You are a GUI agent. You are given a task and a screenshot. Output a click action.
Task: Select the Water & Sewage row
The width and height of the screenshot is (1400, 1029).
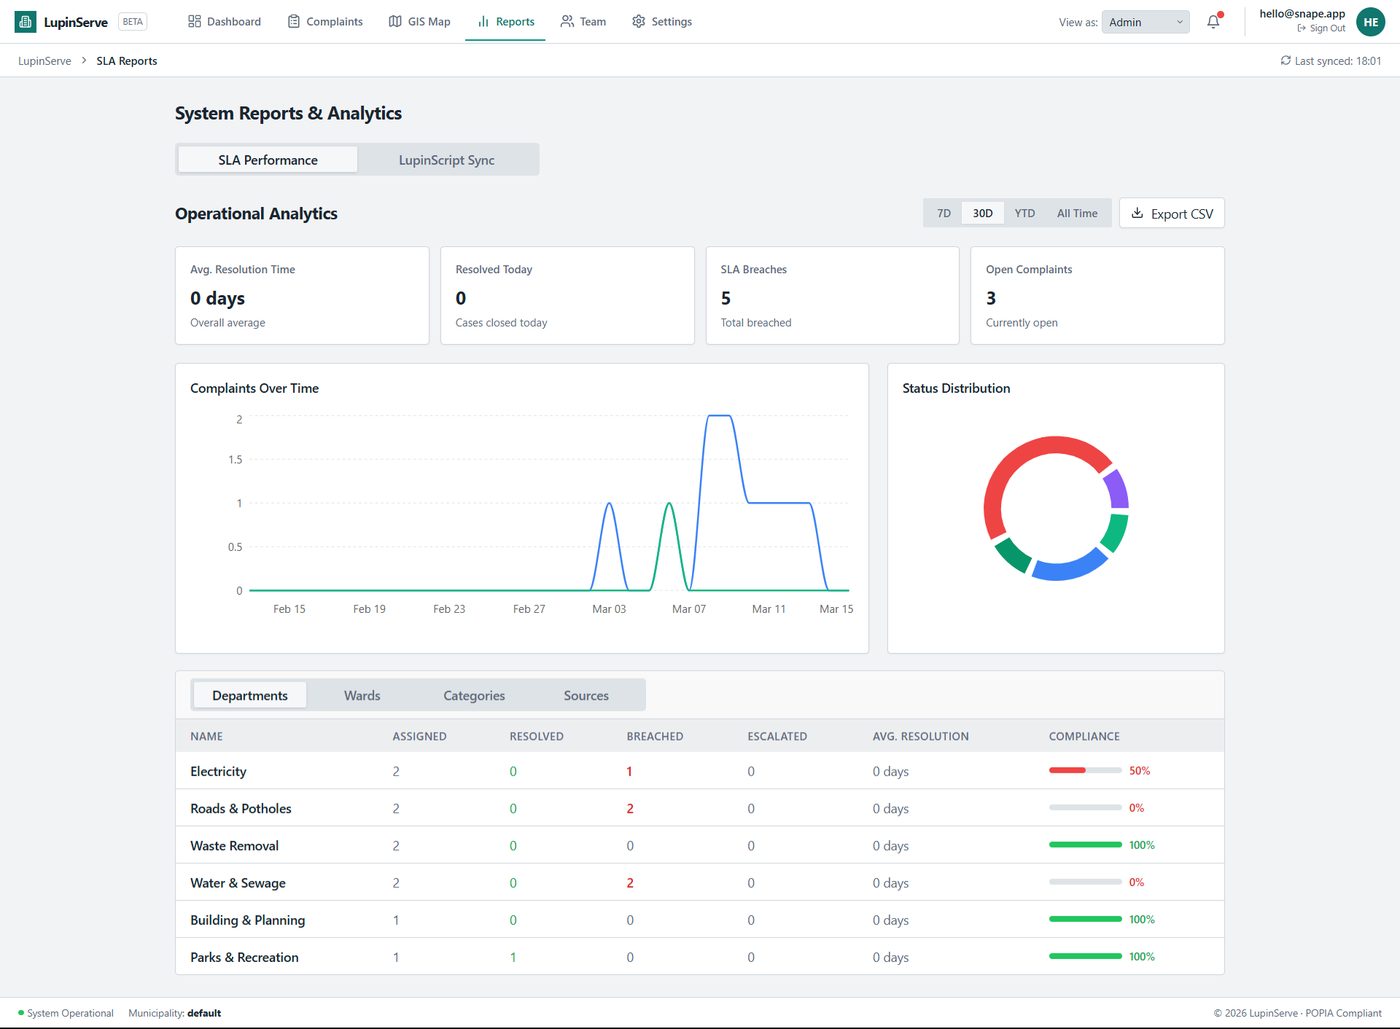coord(700,883)
